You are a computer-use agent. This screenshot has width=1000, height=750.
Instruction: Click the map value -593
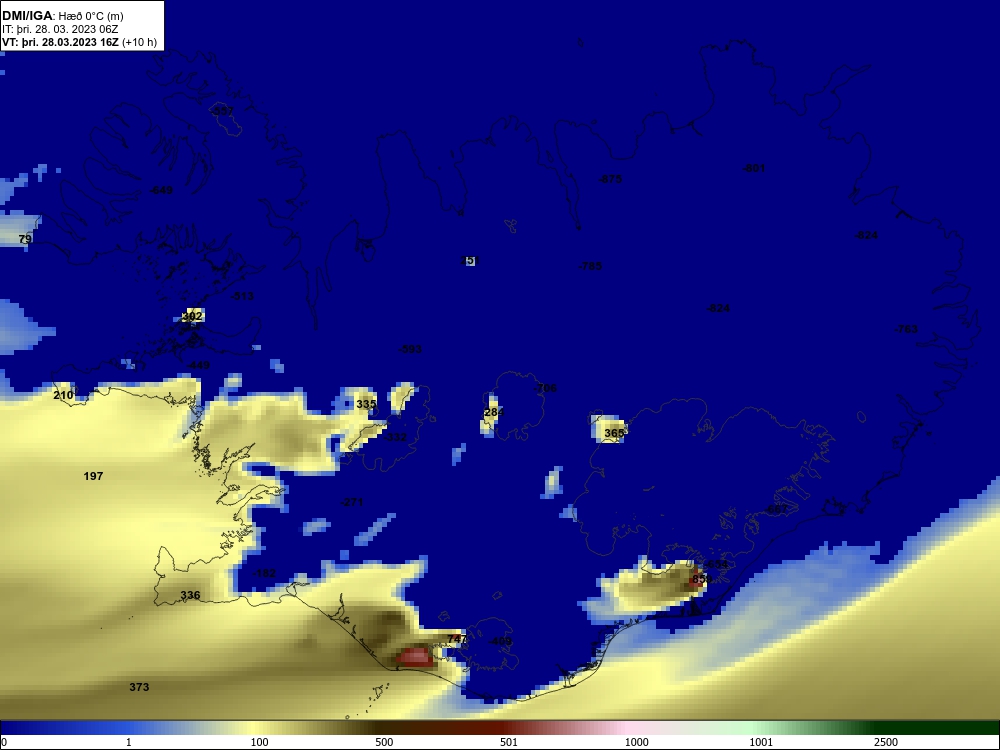[x=410, y=349]
